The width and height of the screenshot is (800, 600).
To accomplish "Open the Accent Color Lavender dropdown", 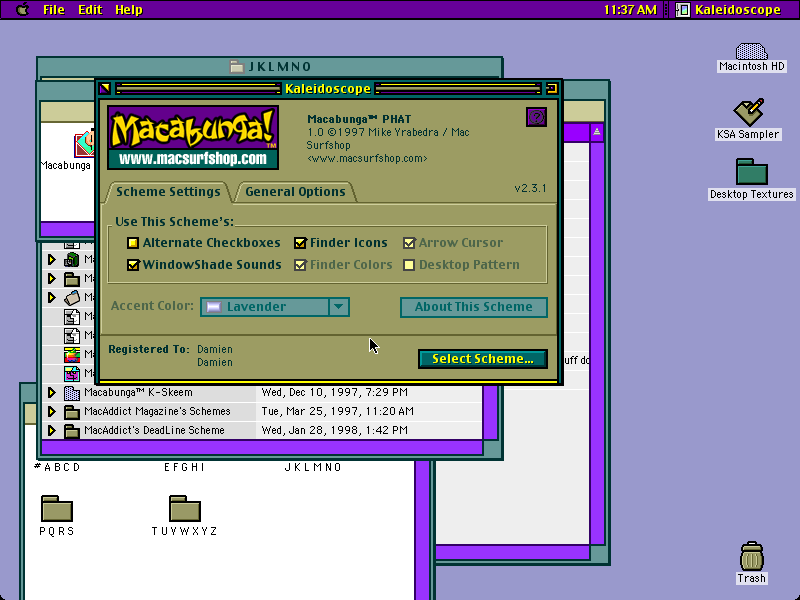I will 275,307.
